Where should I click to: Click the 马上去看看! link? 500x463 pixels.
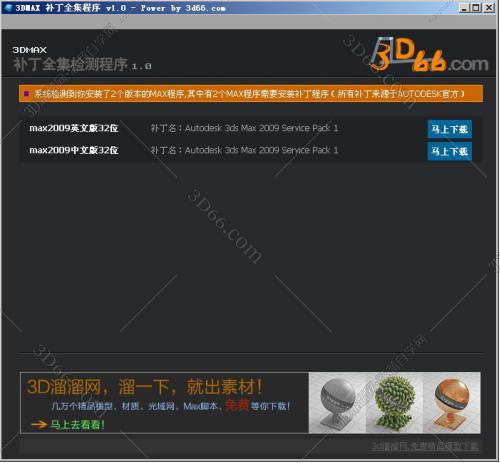(77, 424)
